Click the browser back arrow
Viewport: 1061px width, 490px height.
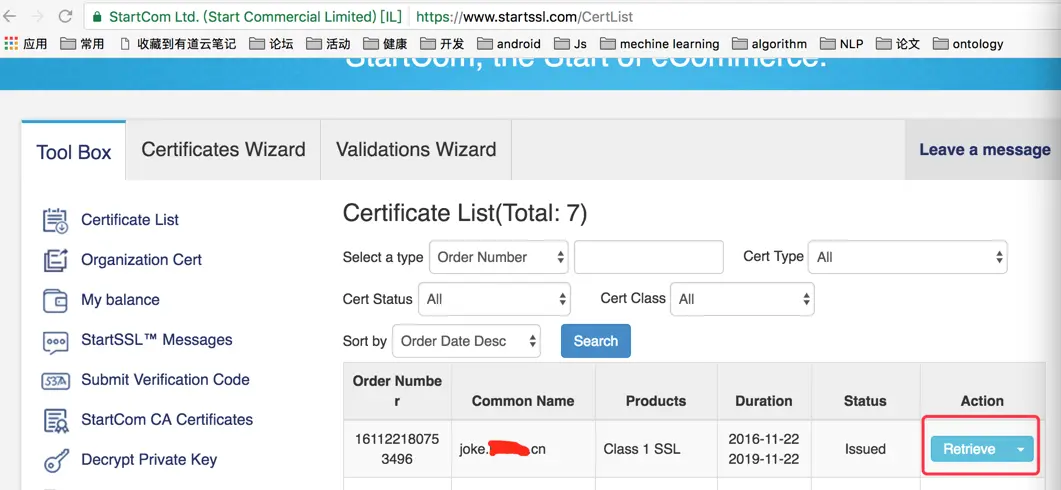[x=10, y=16]
